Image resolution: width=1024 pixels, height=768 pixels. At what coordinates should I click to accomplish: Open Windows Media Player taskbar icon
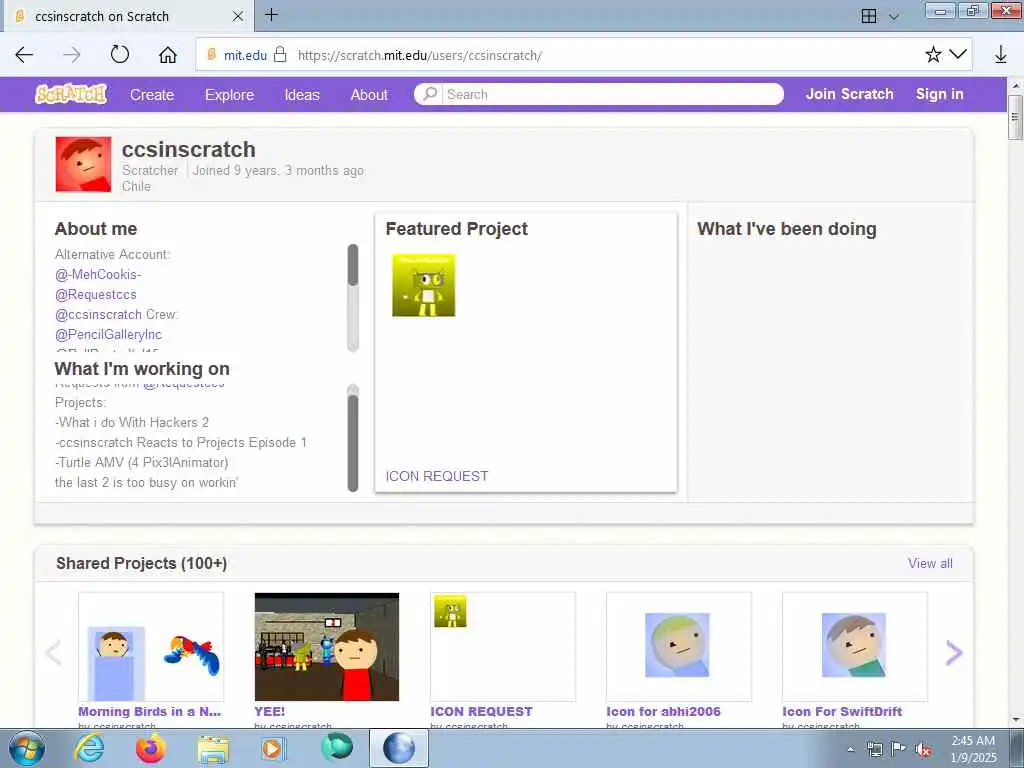273,748
